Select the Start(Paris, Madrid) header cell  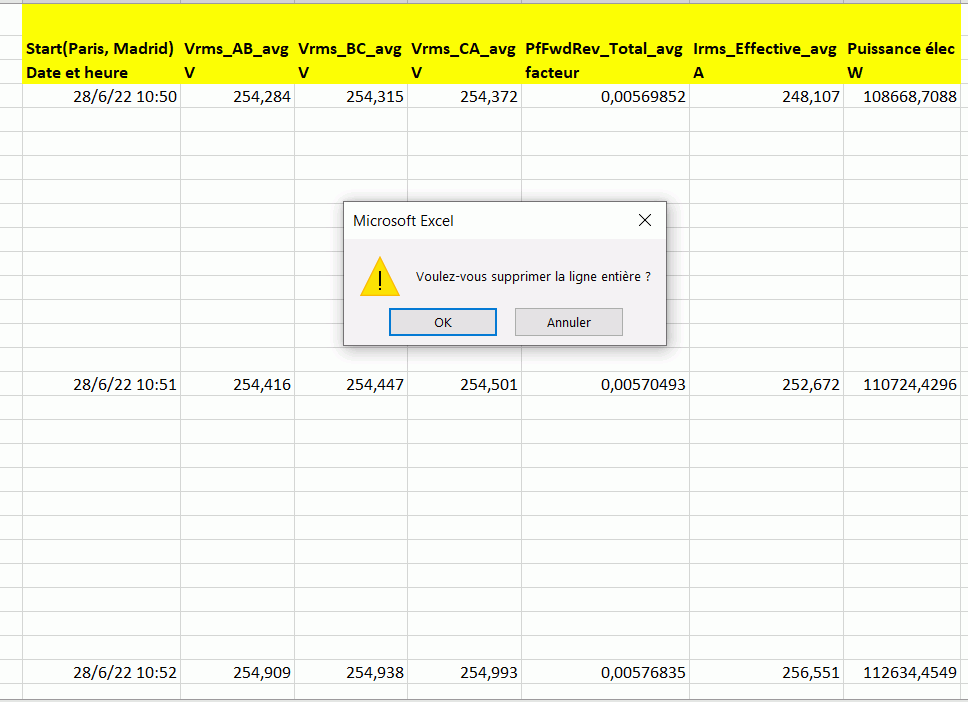tap(101, 48)
